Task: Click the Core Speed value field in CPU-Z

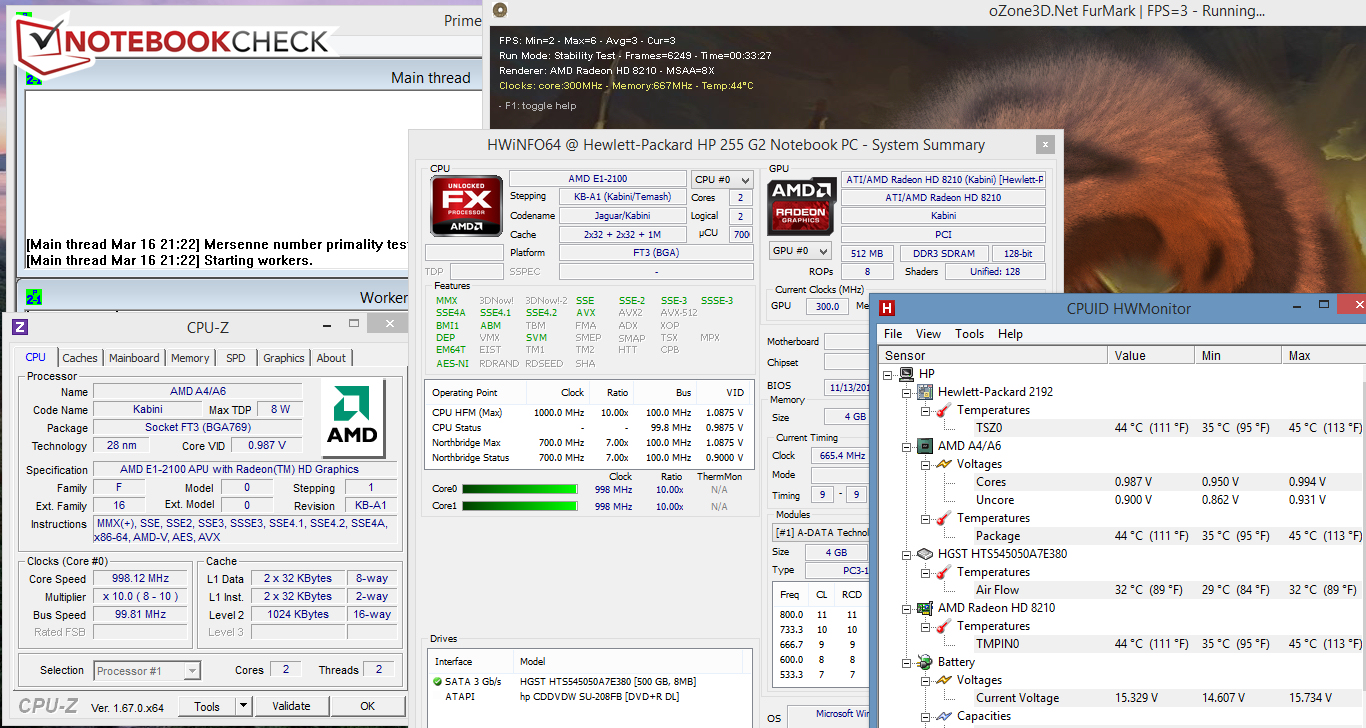Action: tap(140, 579)
